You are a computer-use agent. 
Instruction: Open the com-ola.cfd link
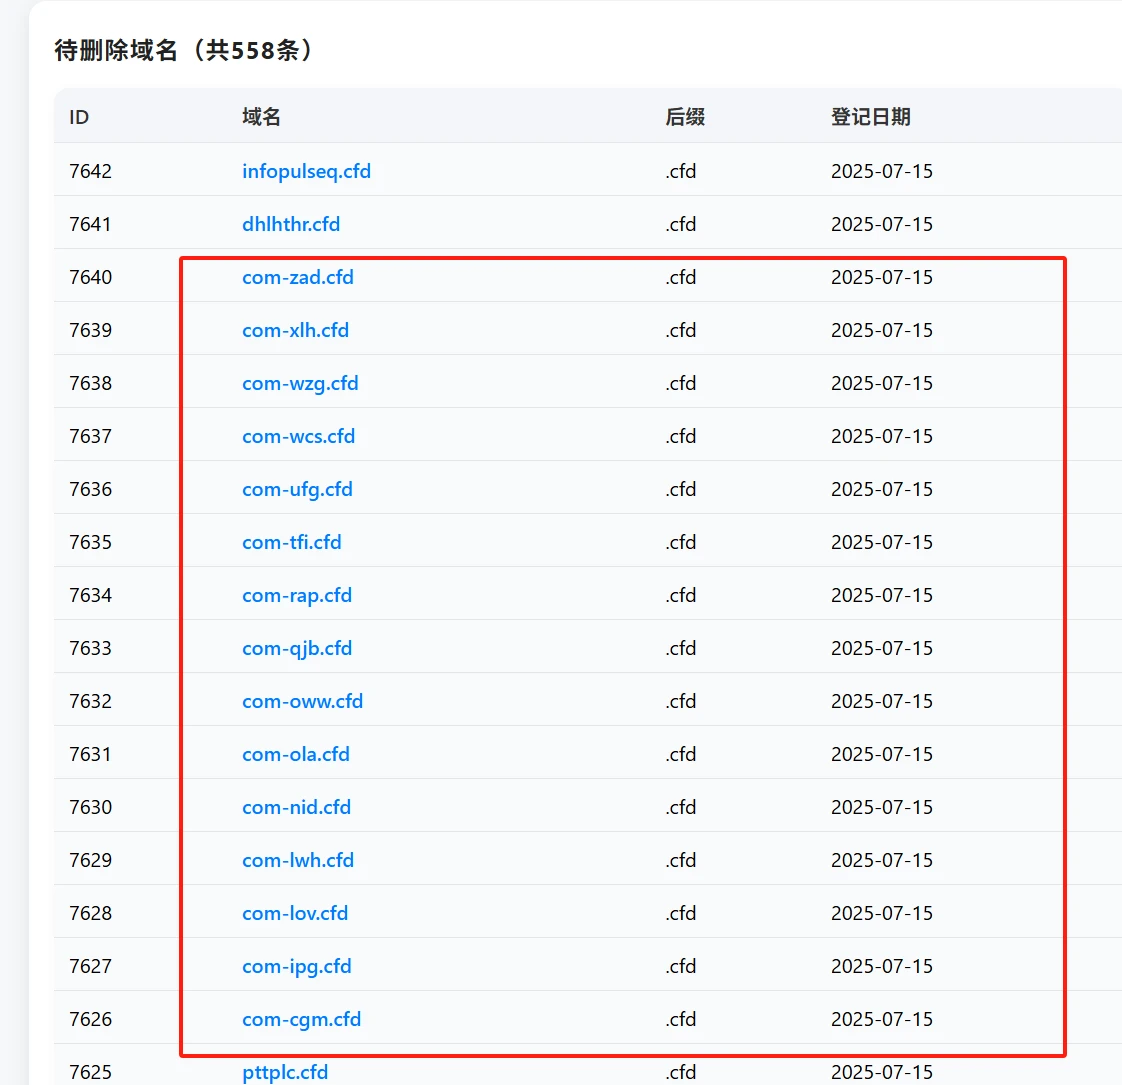coord(295,754)
